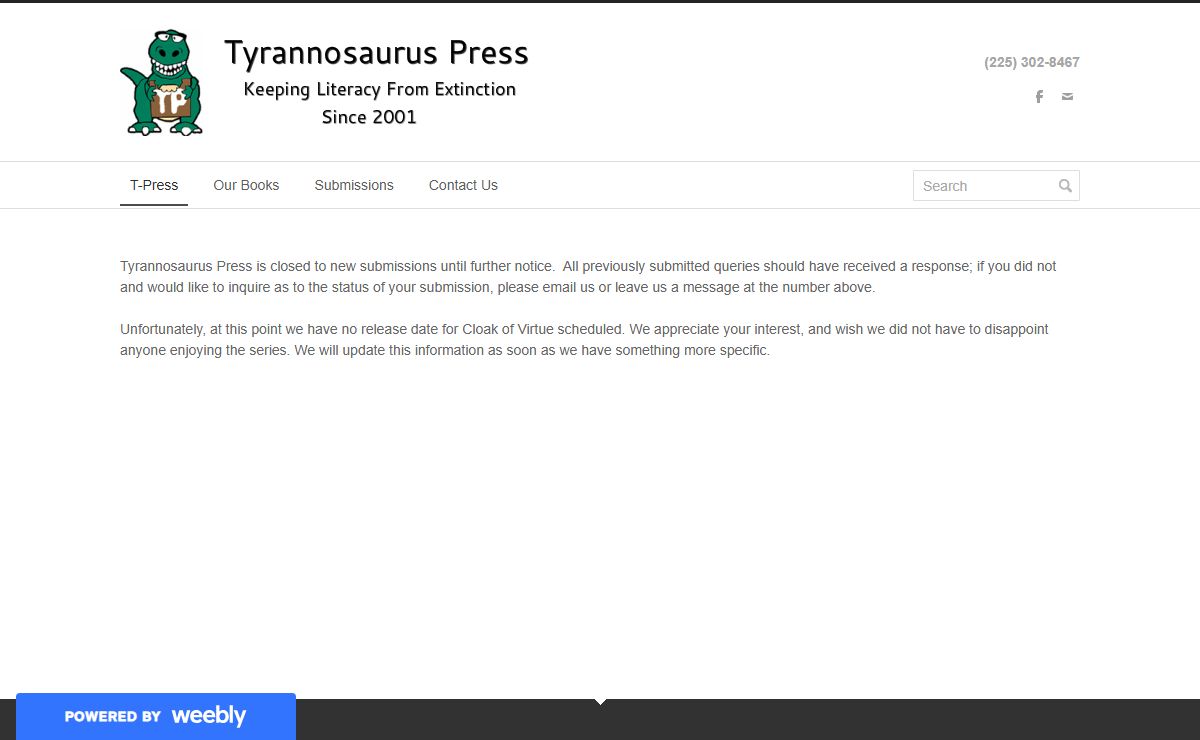
Task: Click the Since 2001 text
Action: pyautogui.click(x=369, y=117)
